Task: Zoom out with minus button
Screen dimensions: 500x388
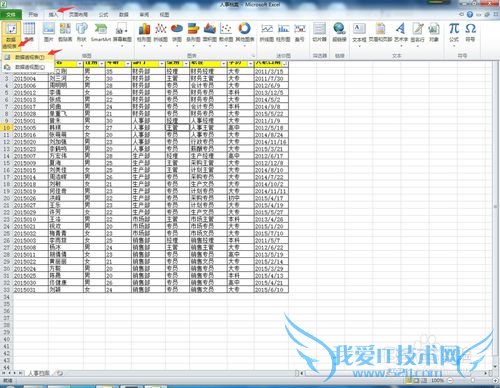Action: click(450, 380)
